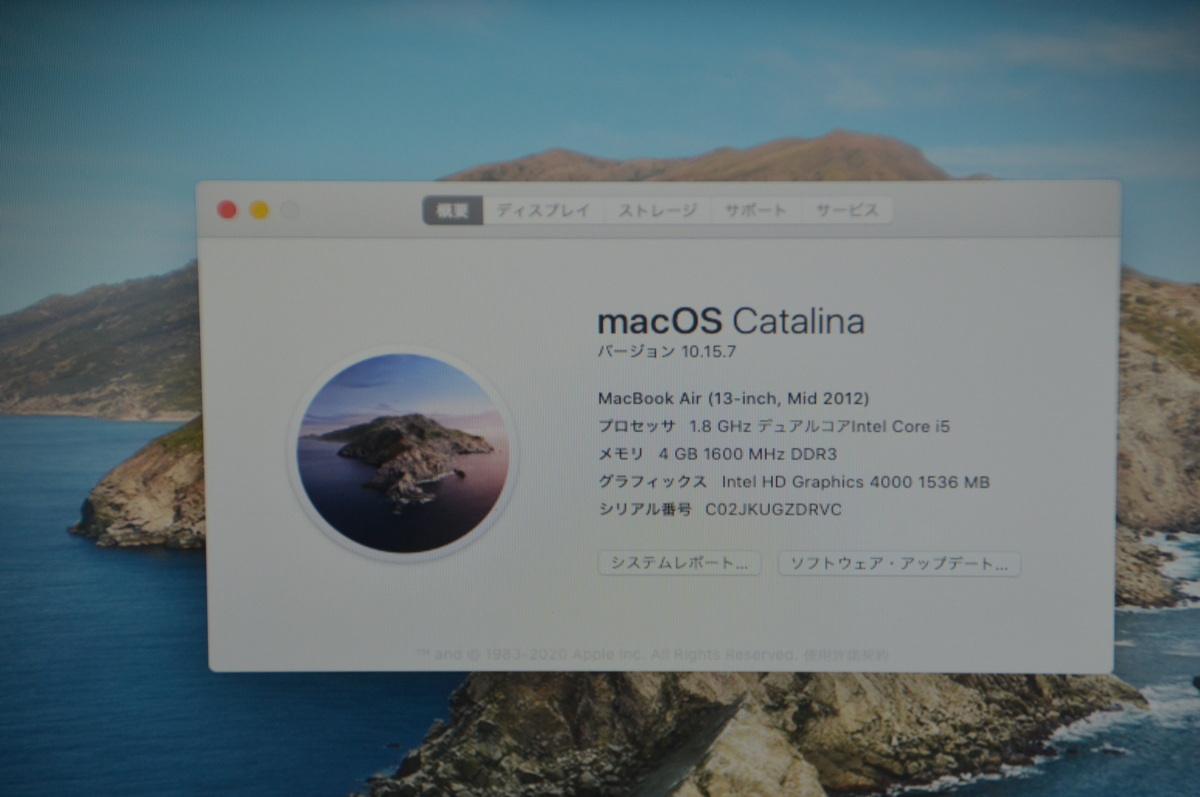The image size is (1200, 797).
Task: Click the macOS Catalina island logo
Action: click(404, 453)
